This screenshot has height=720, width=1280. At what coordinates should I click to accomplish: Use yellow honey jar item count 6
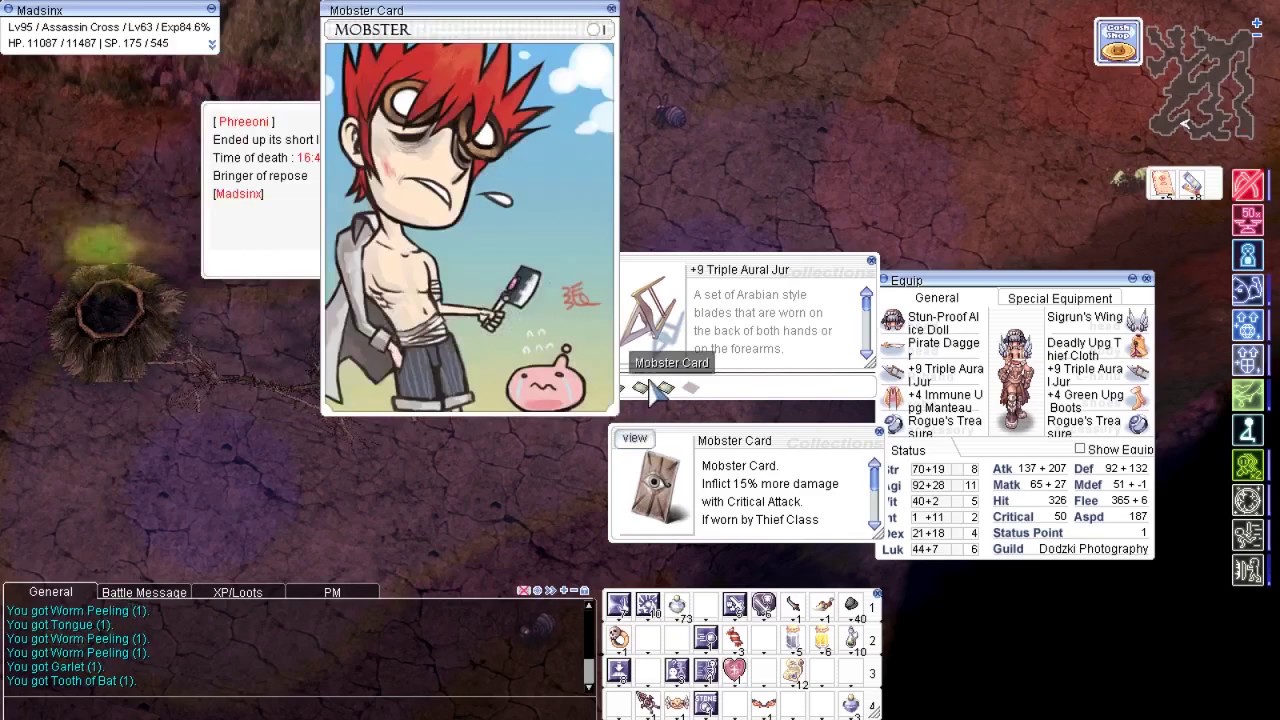coord(822,639)
